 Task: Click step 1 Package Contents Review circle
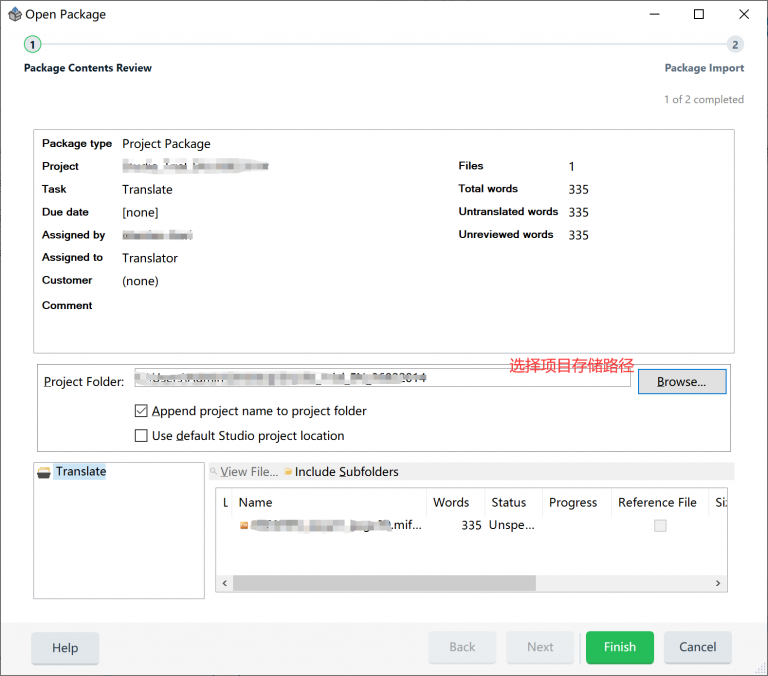(33, 44)
